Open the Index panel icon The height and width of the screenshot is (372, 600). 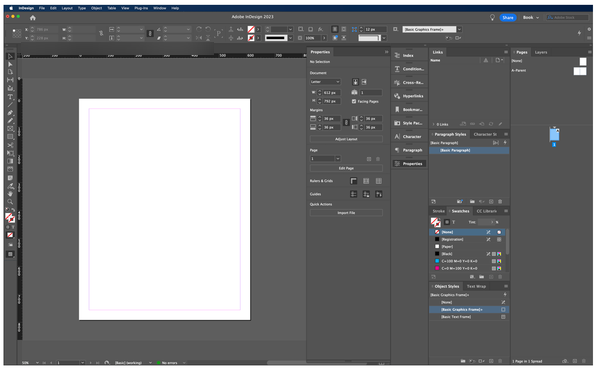pos(397,55)
